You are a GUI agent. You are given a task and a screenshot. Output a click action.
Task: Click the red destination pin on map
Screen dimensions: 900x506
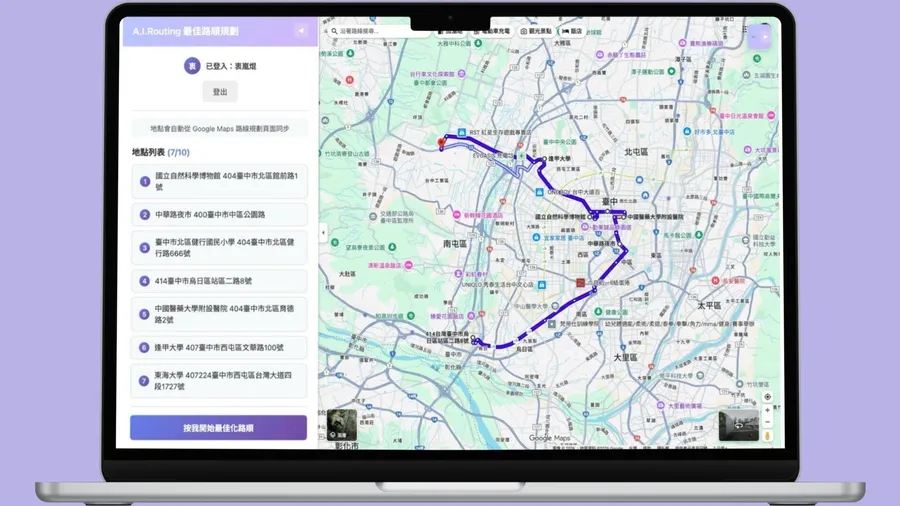coord(441,144)
